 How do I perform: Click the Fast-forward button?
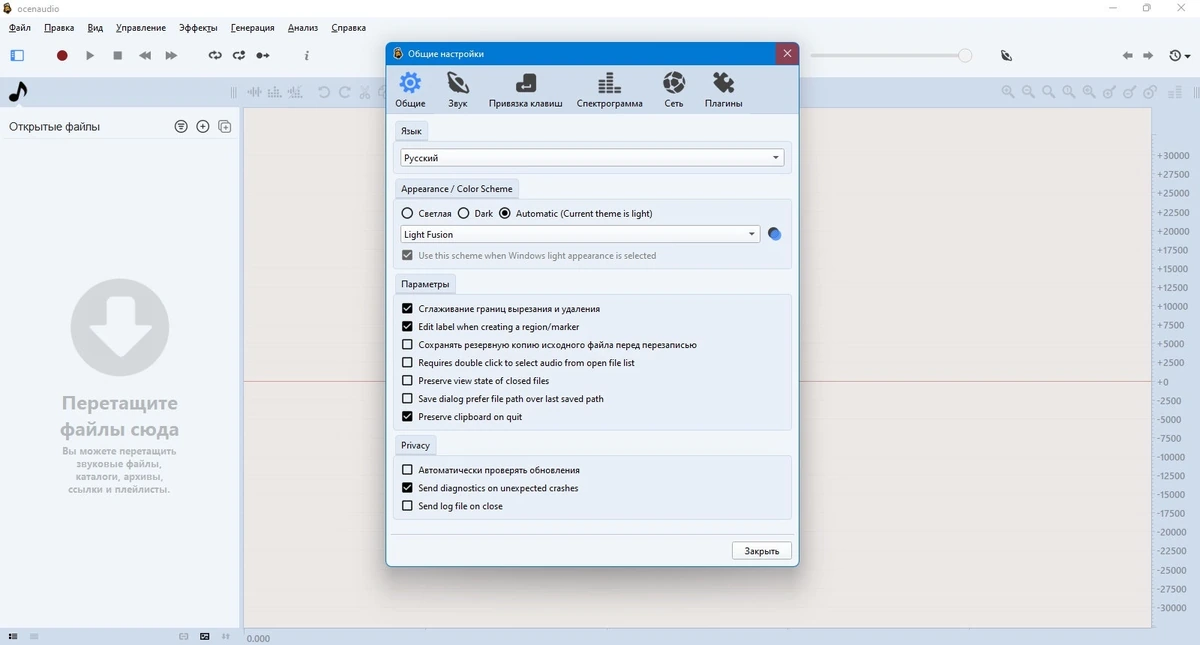(x=171, y=56)
